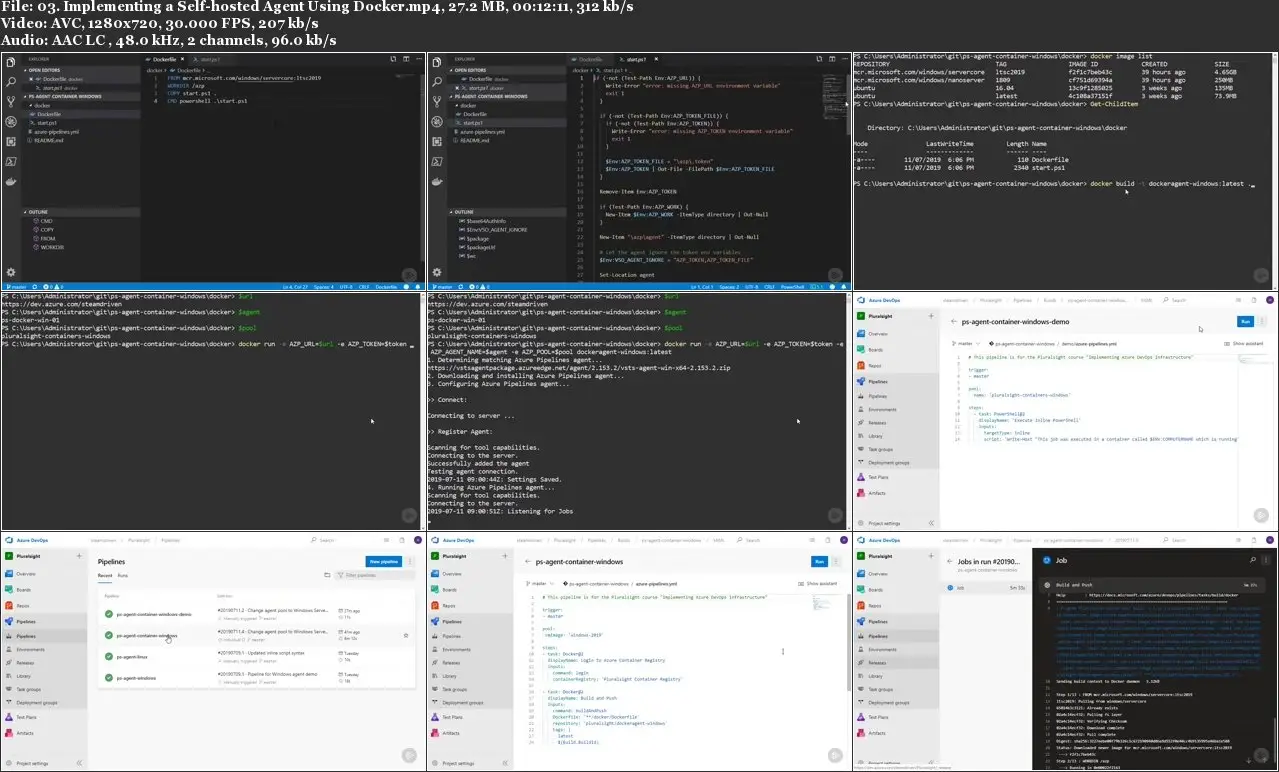Image resolution: width=1279 pixels, height=772 pixels.
Task: Open Test Plans icon in Pipelines list frame
Action: [9, 717]
